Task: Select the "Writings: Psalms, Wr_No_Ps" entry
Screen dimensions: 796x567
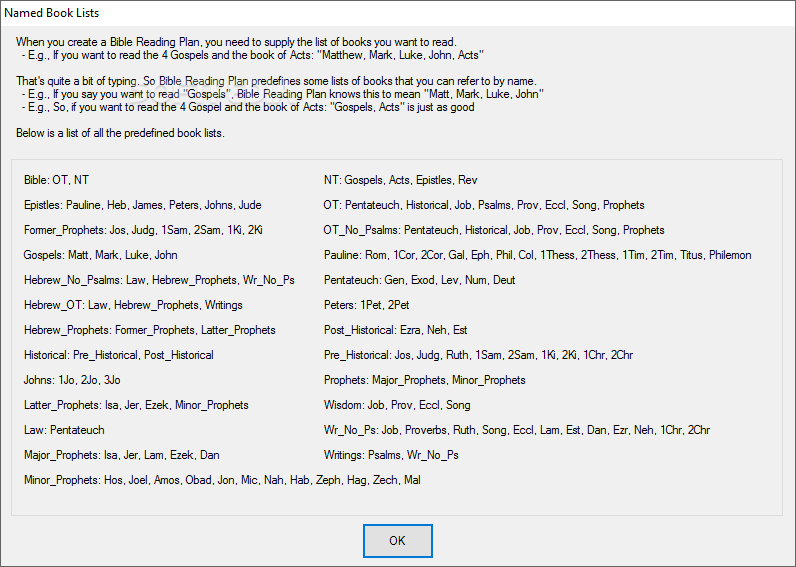Action: point(391,455)
